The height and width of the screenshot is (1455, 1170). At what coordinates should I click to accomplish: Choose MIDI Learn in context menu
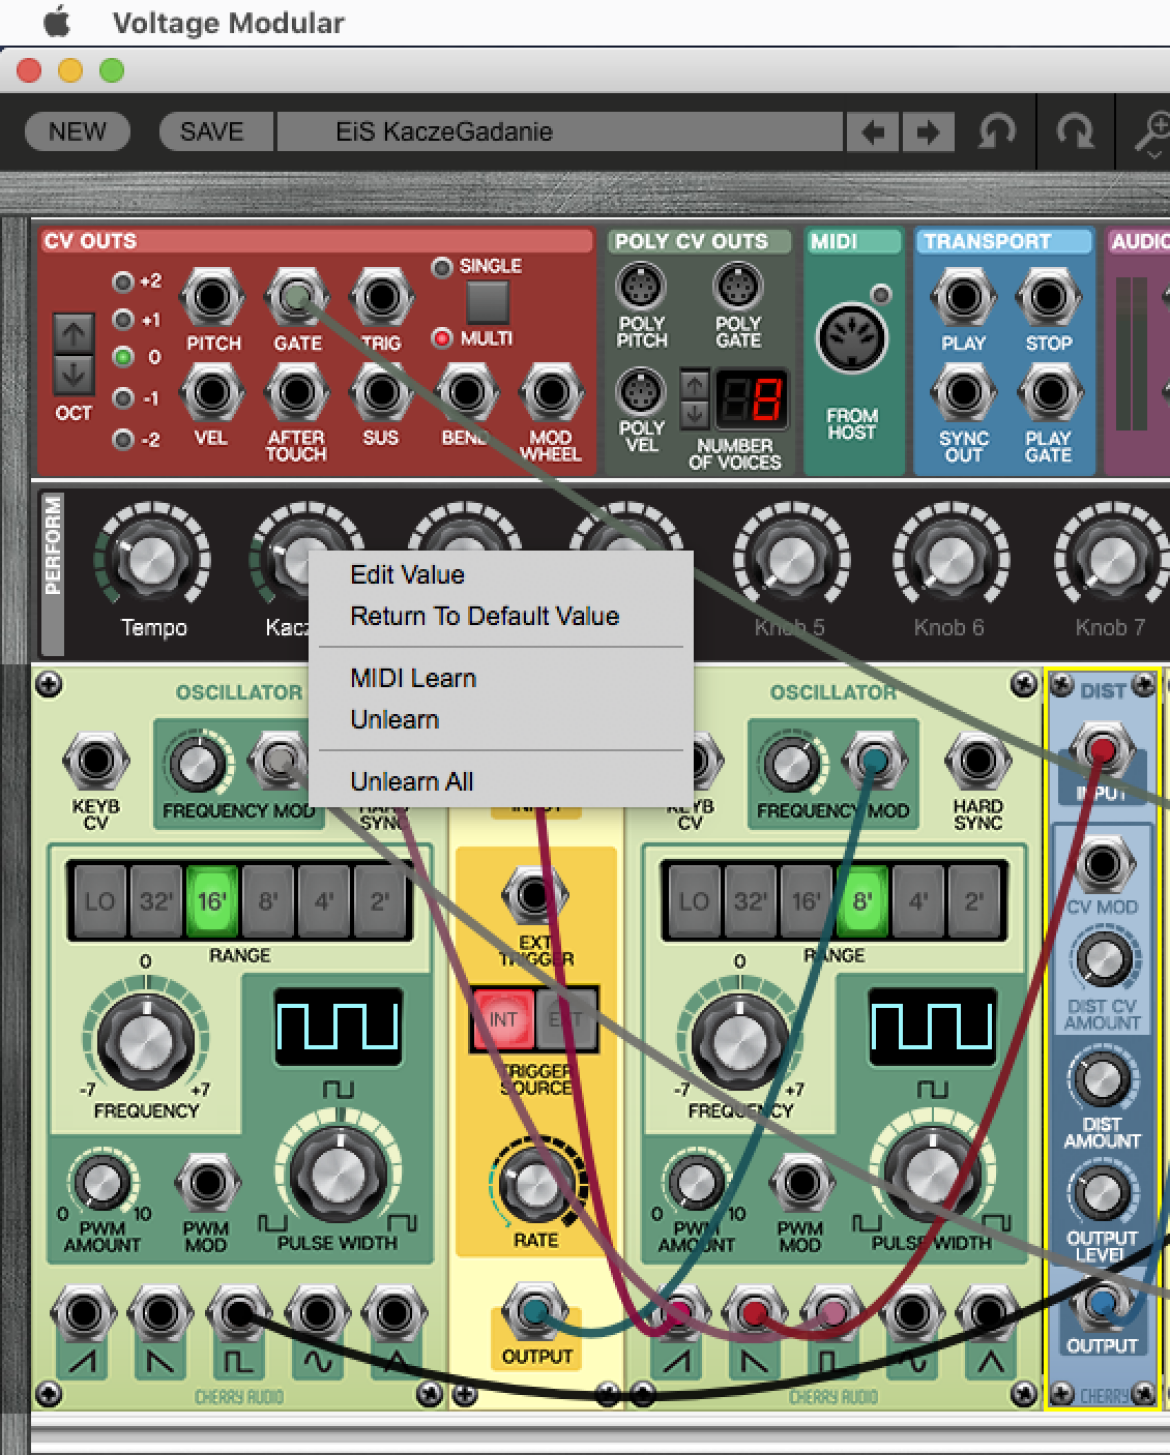pyautogui.click(x=413, y=678)
